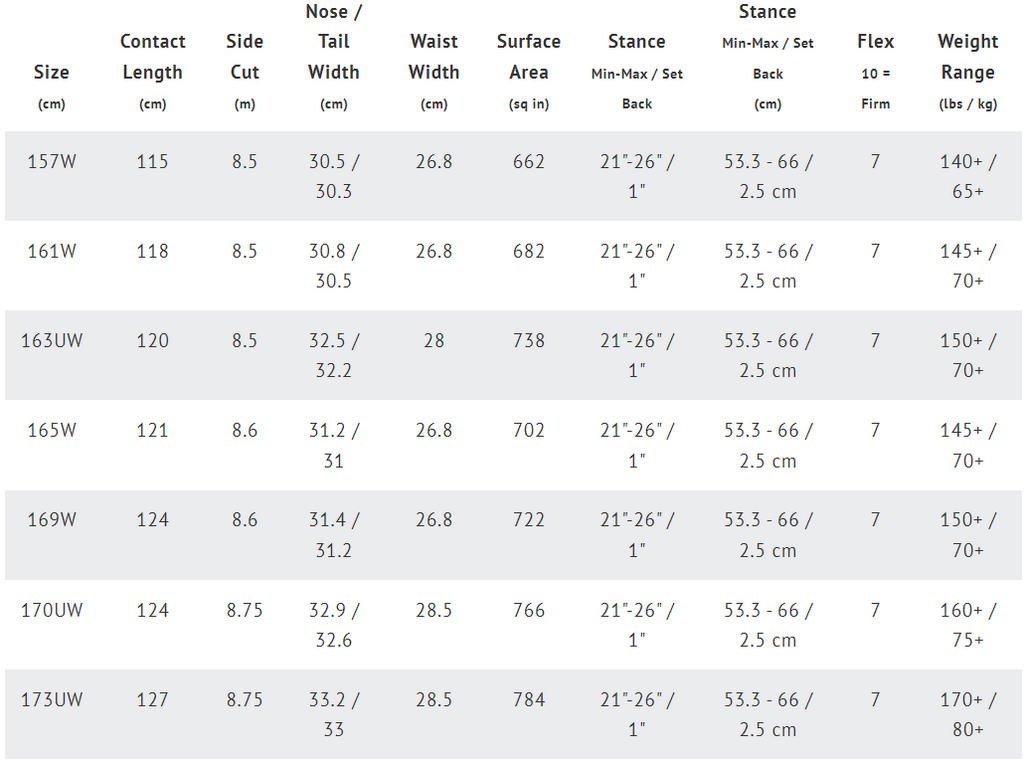Viewport: 1024px width, 764px height.
Task: Select contact length value 127
Action: click(x=152, y=699)
